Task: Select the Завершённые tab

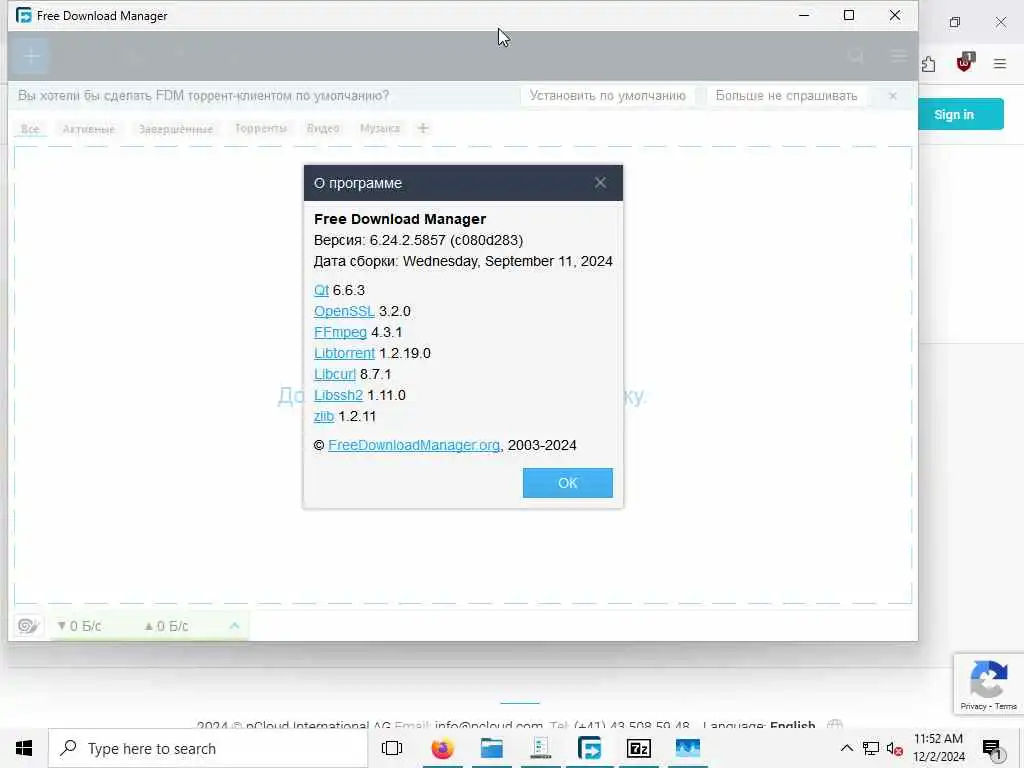Action: pyautogui.click(x=176, y=129)
